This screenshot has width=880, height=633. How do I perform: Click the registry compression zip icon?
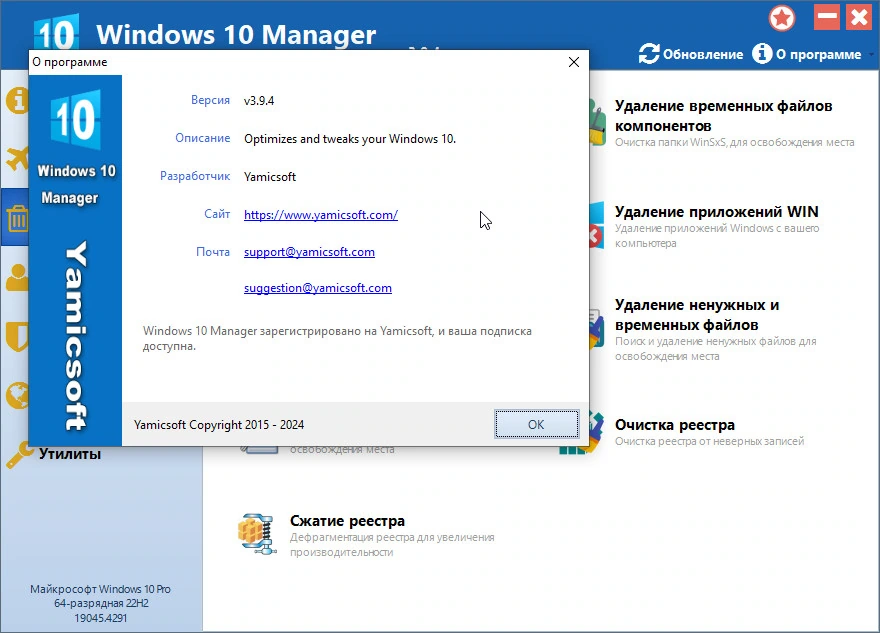pyautogui.click(x=257, y=534)
